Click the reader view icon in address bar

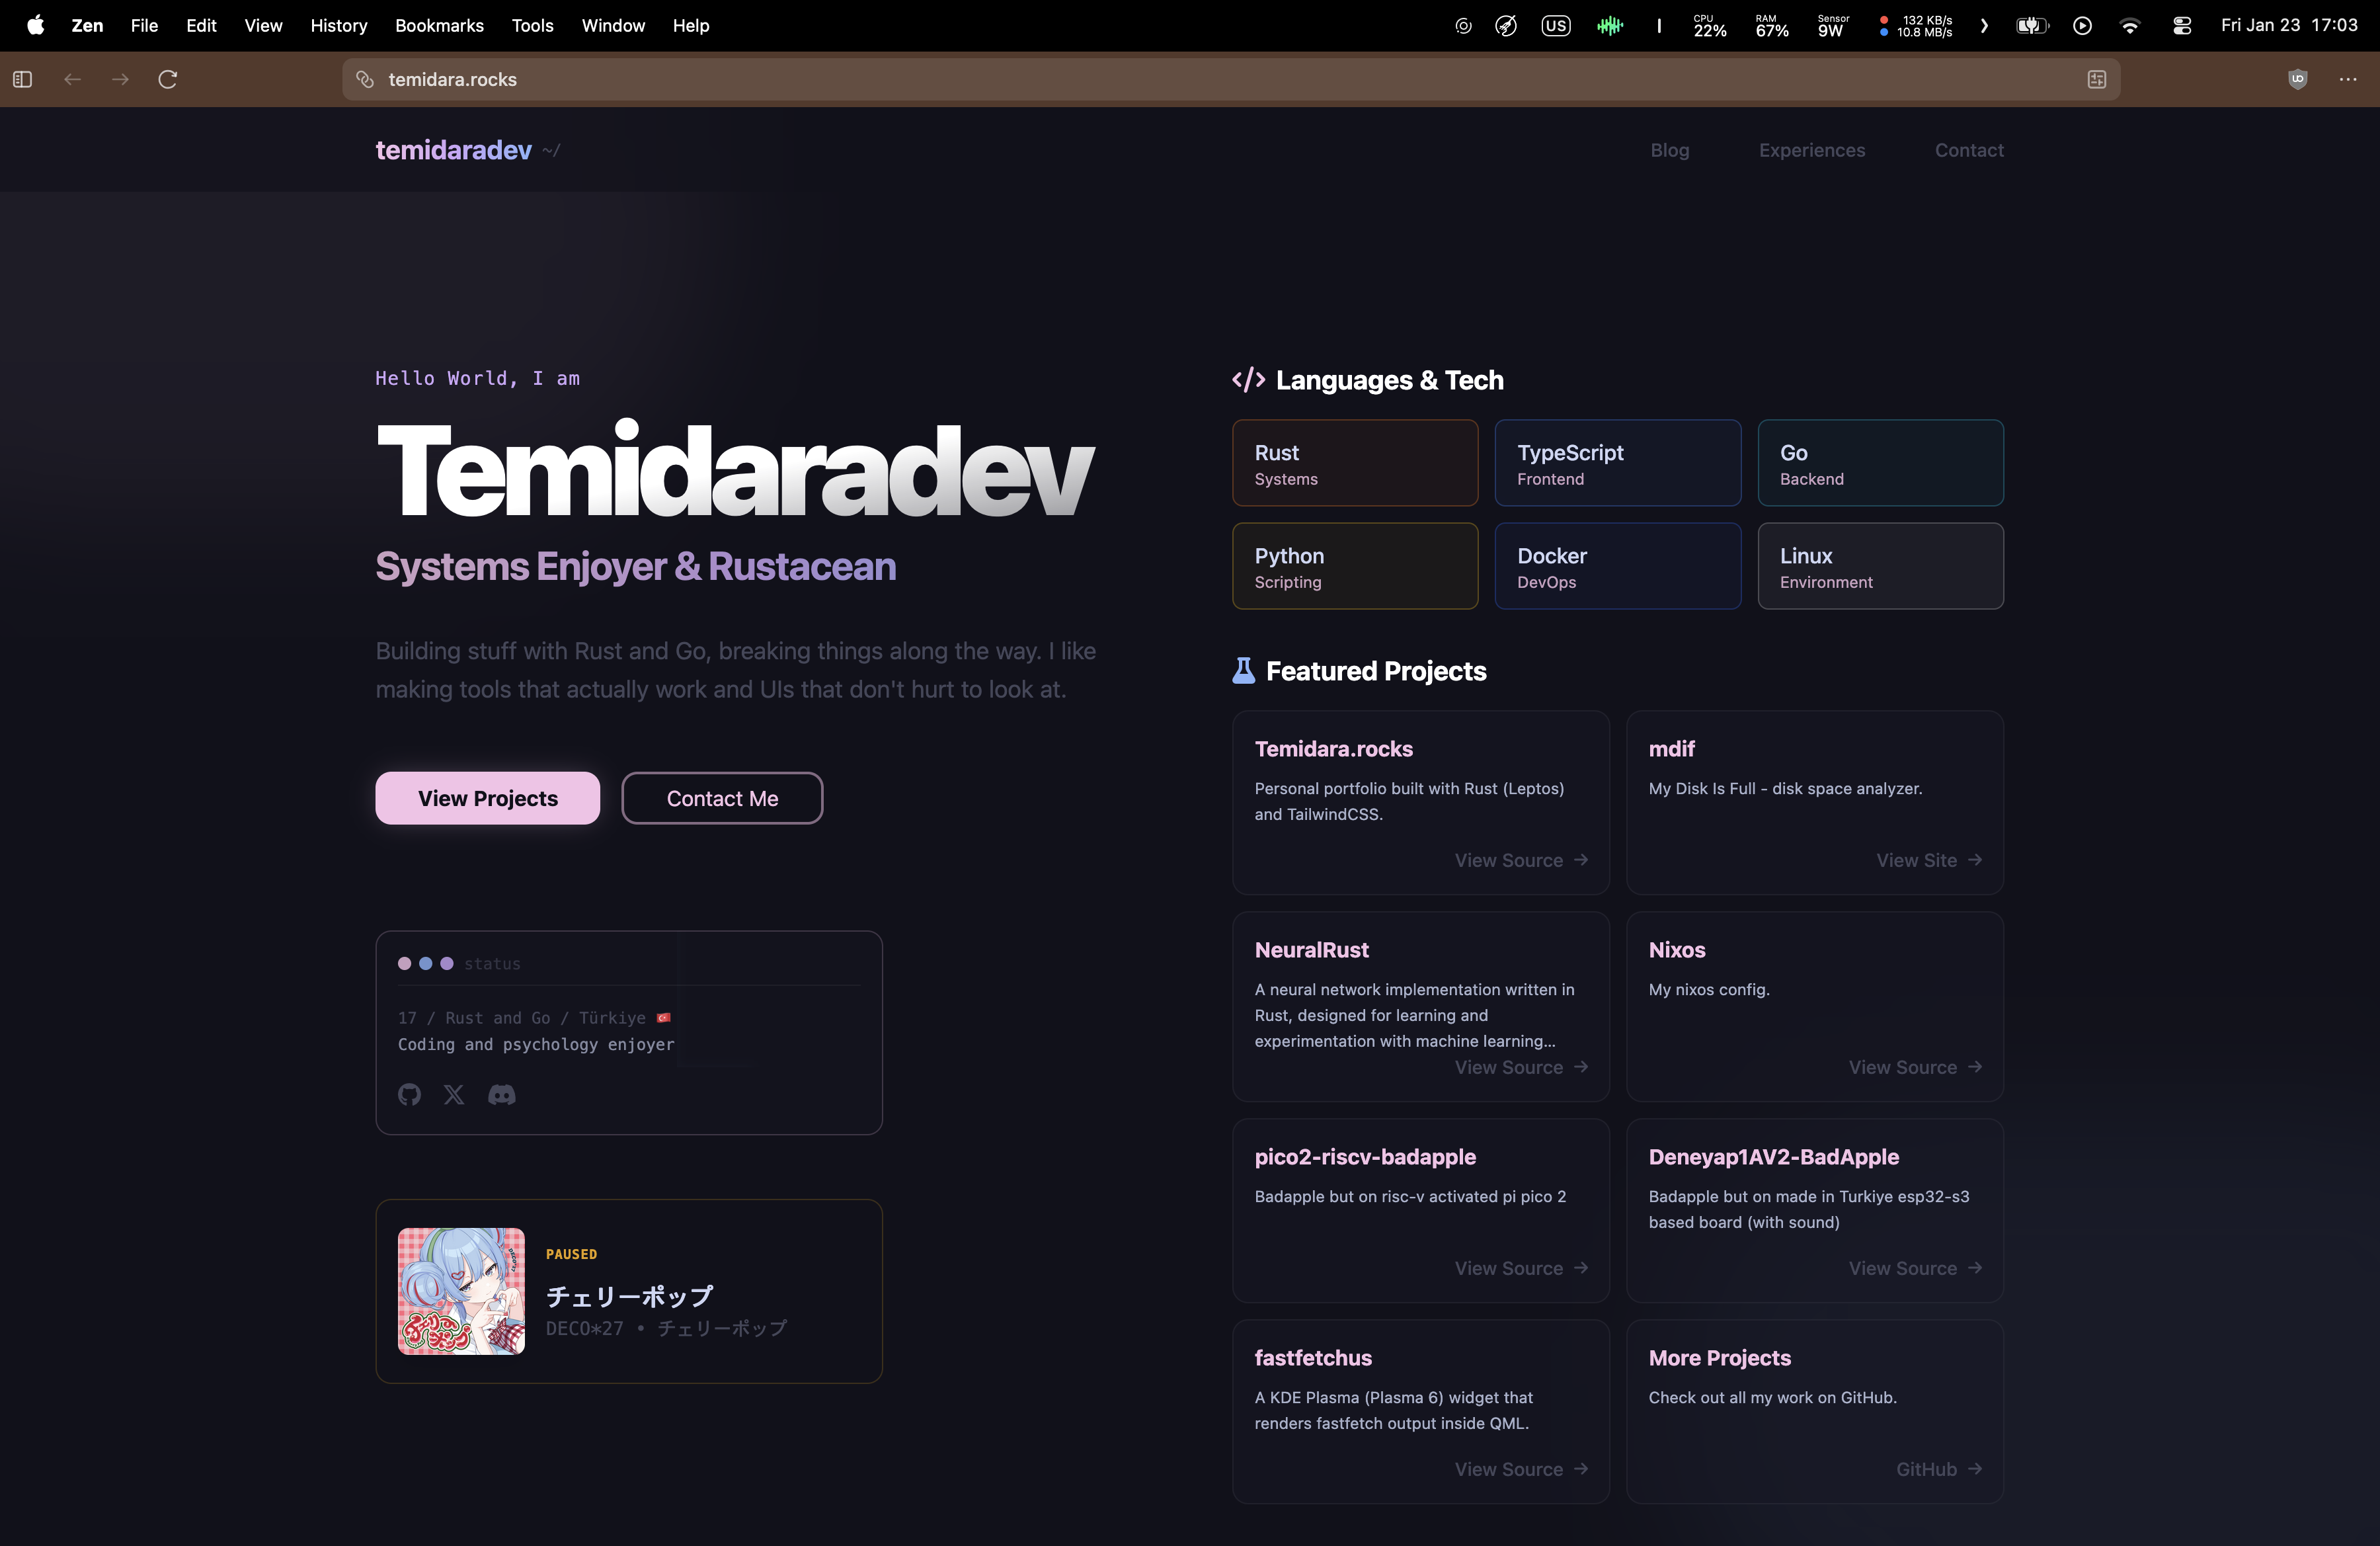tap(2097, 79)
